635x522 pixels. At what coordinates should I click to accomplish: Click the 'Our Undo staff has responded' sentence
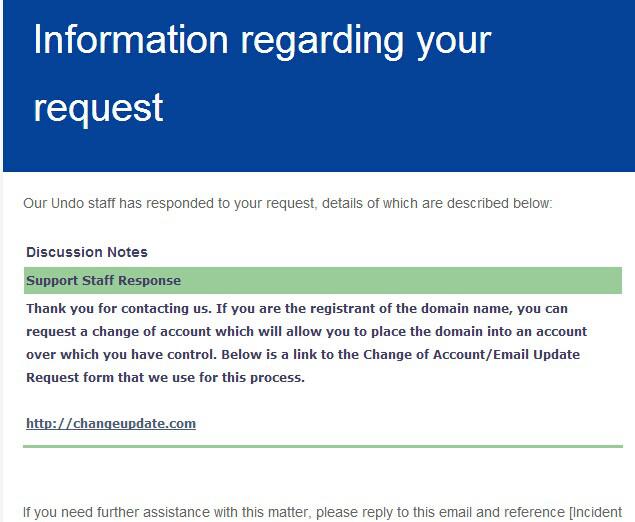point(288,203)
